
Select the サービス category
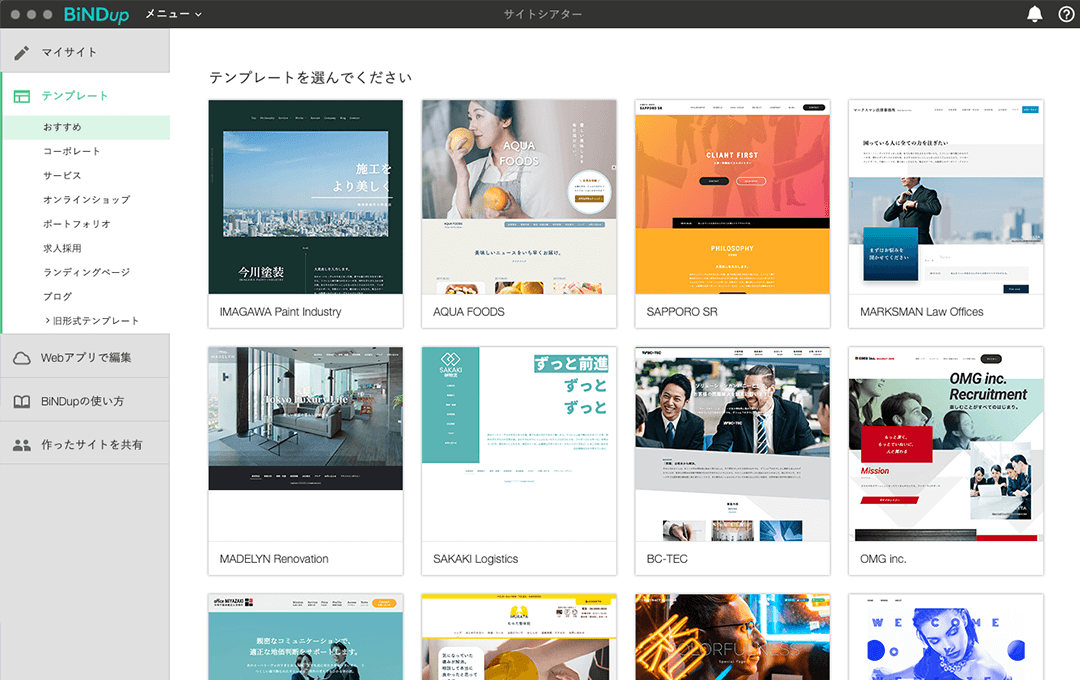[62, 176]
